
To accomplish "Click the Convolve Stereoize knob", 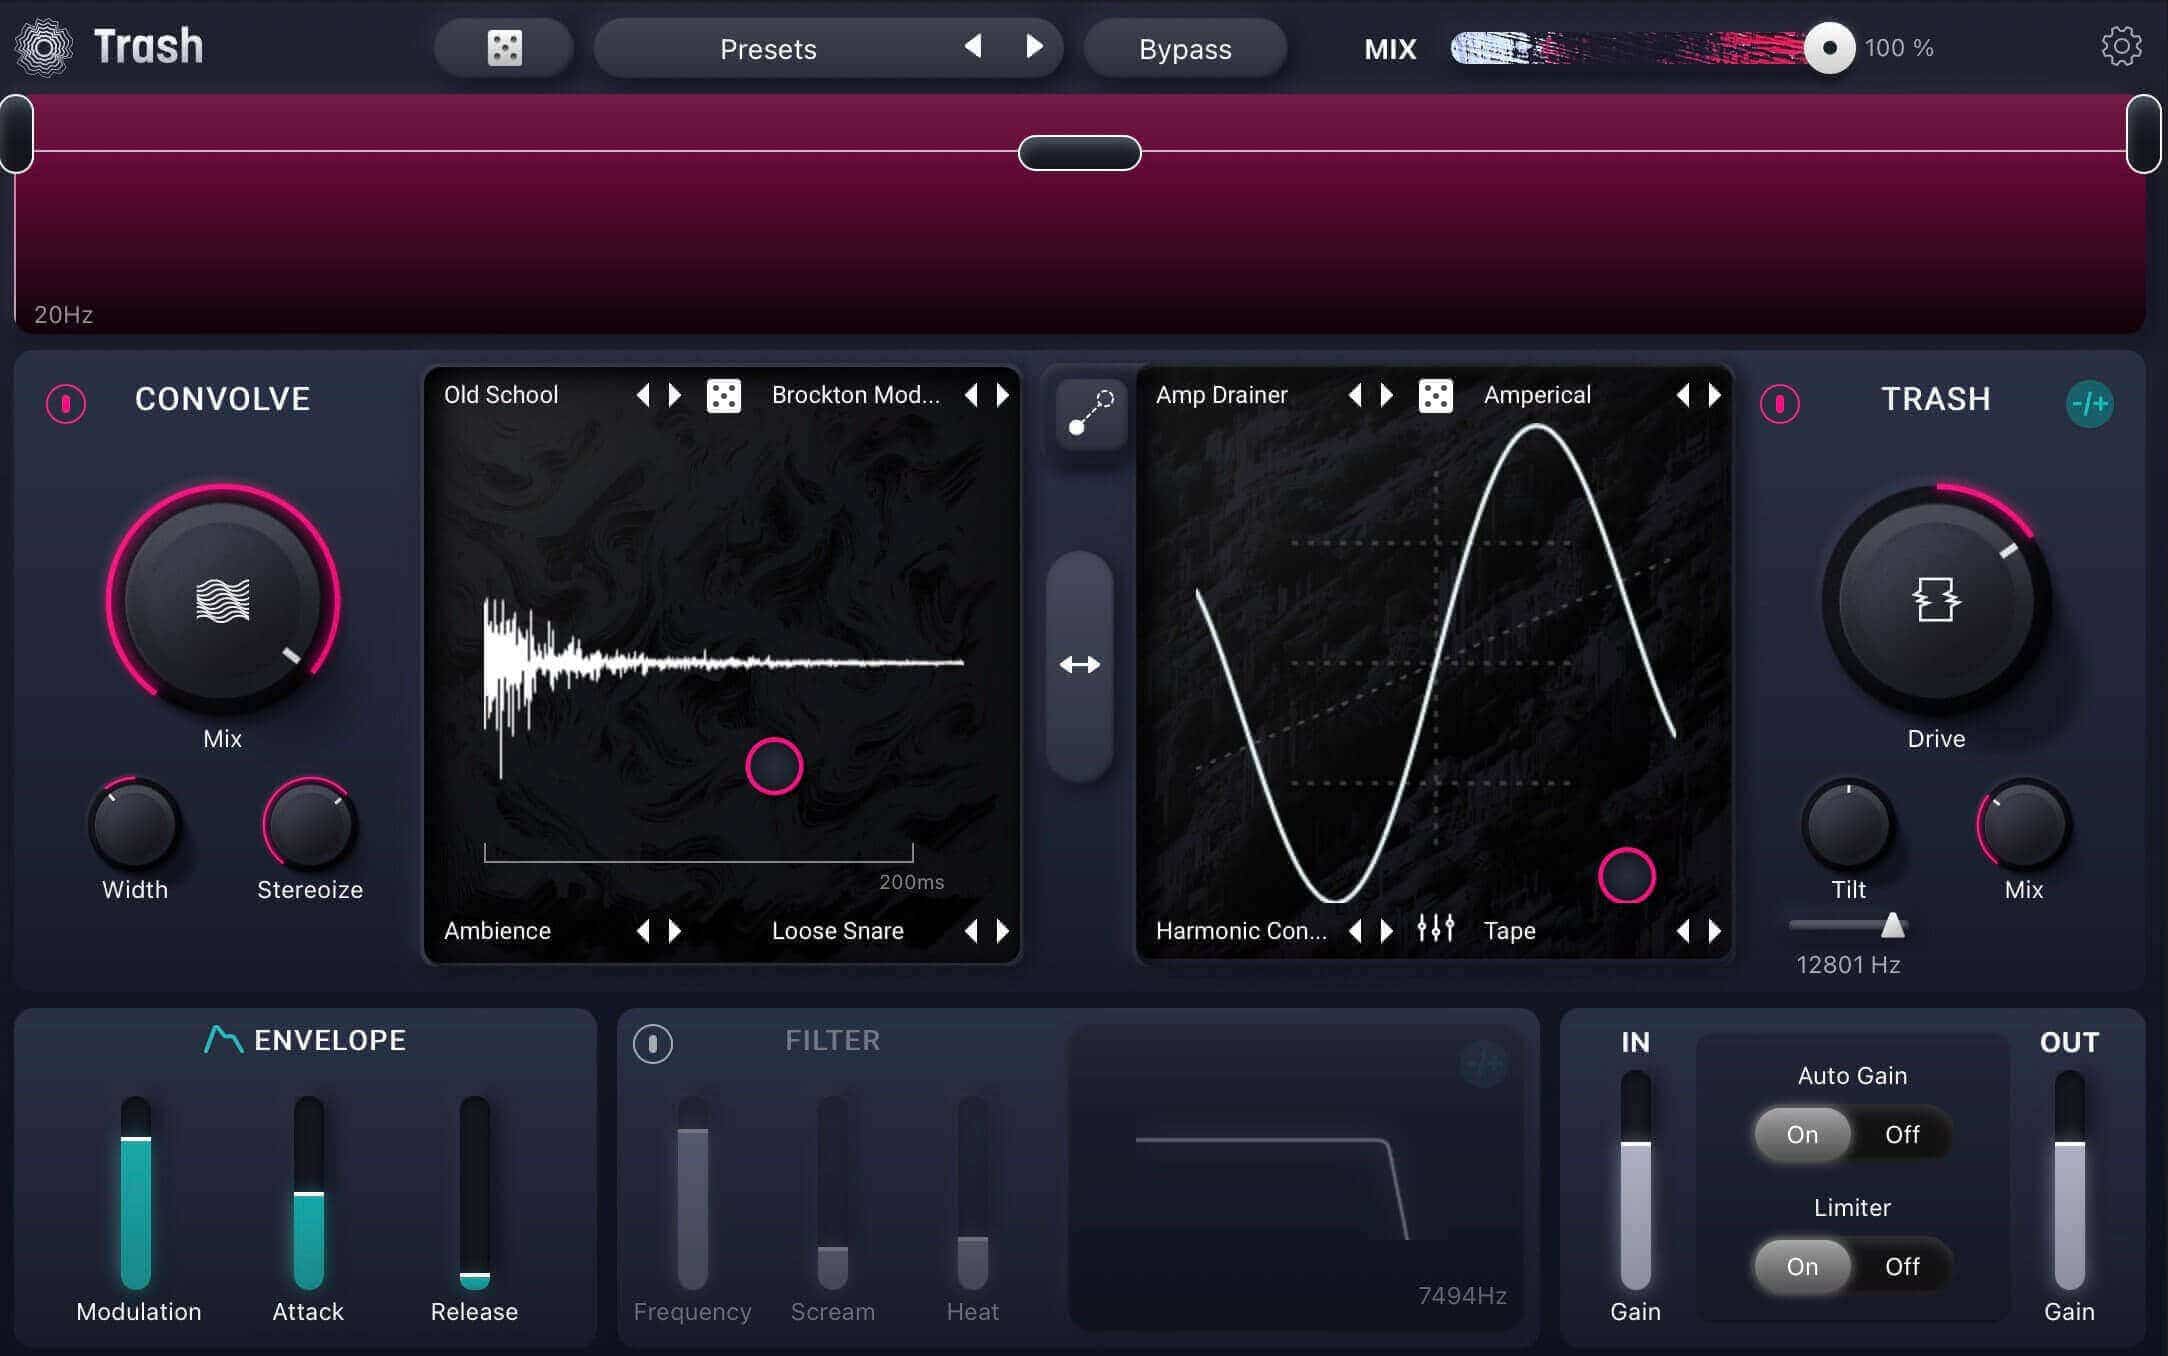I will coord(309,825).
